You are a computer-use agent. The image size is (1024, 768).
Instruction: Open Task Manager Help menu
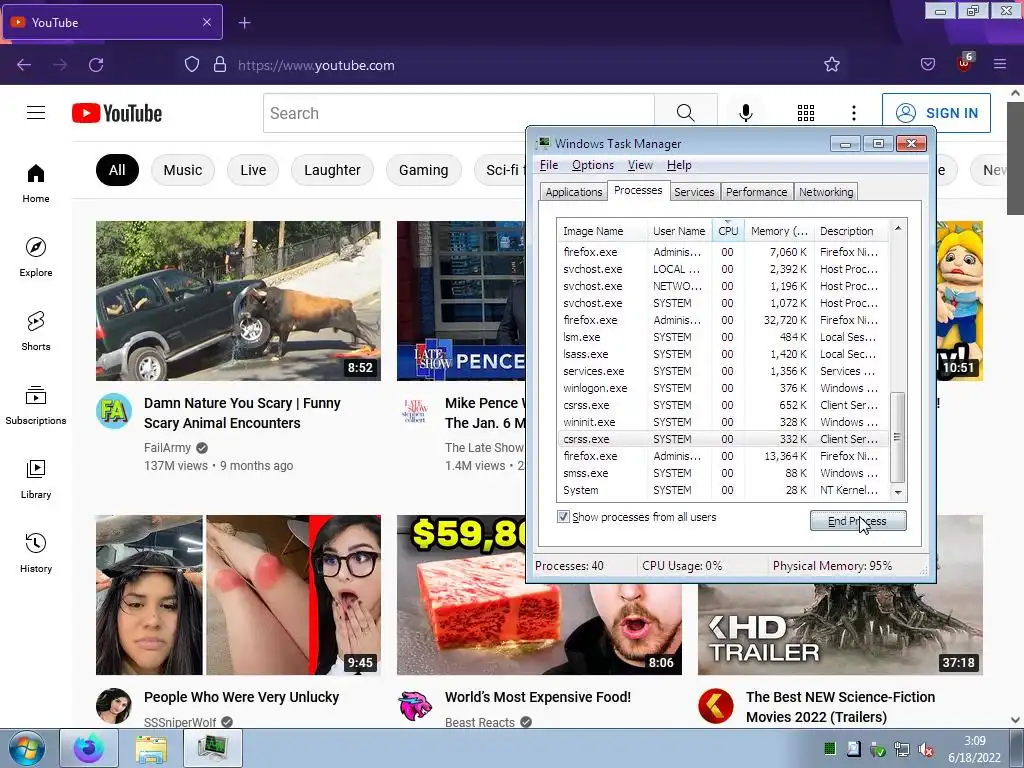[x=679, y=165]
